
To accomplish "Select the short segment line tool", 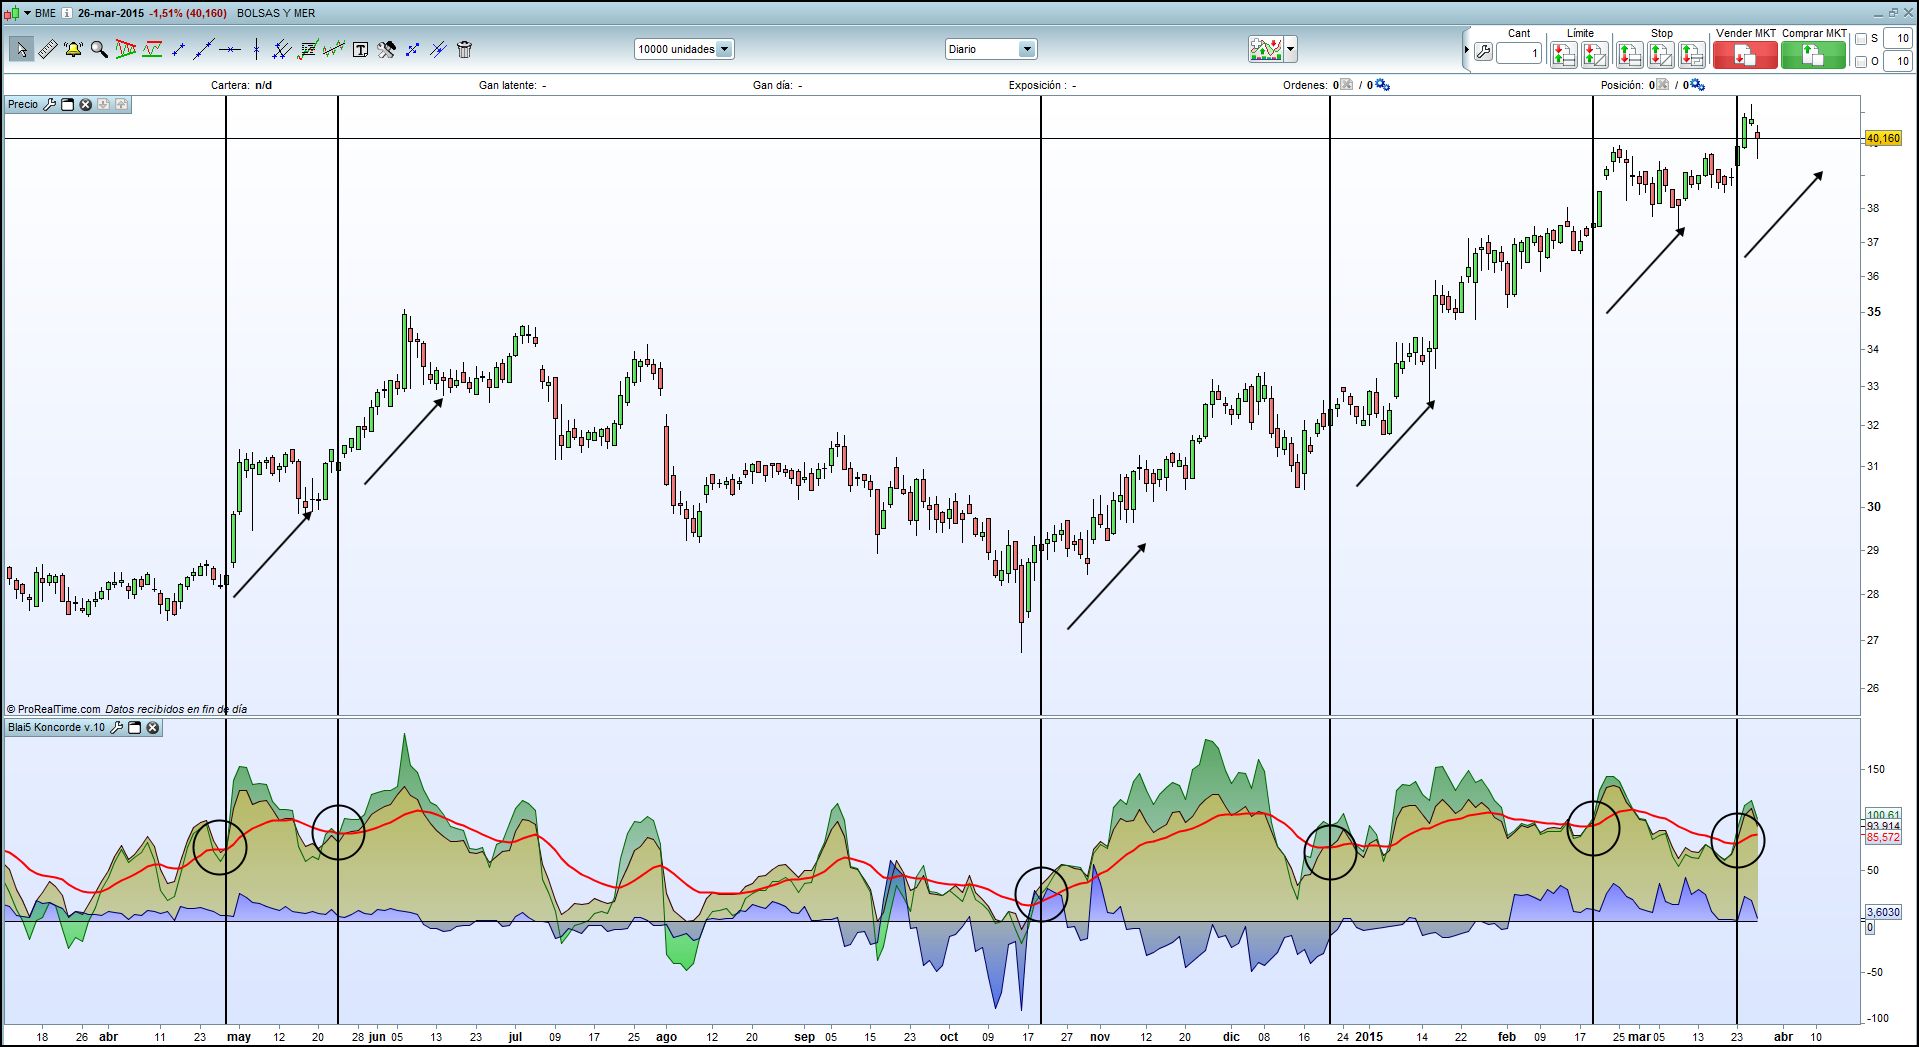I will point(178,49).
